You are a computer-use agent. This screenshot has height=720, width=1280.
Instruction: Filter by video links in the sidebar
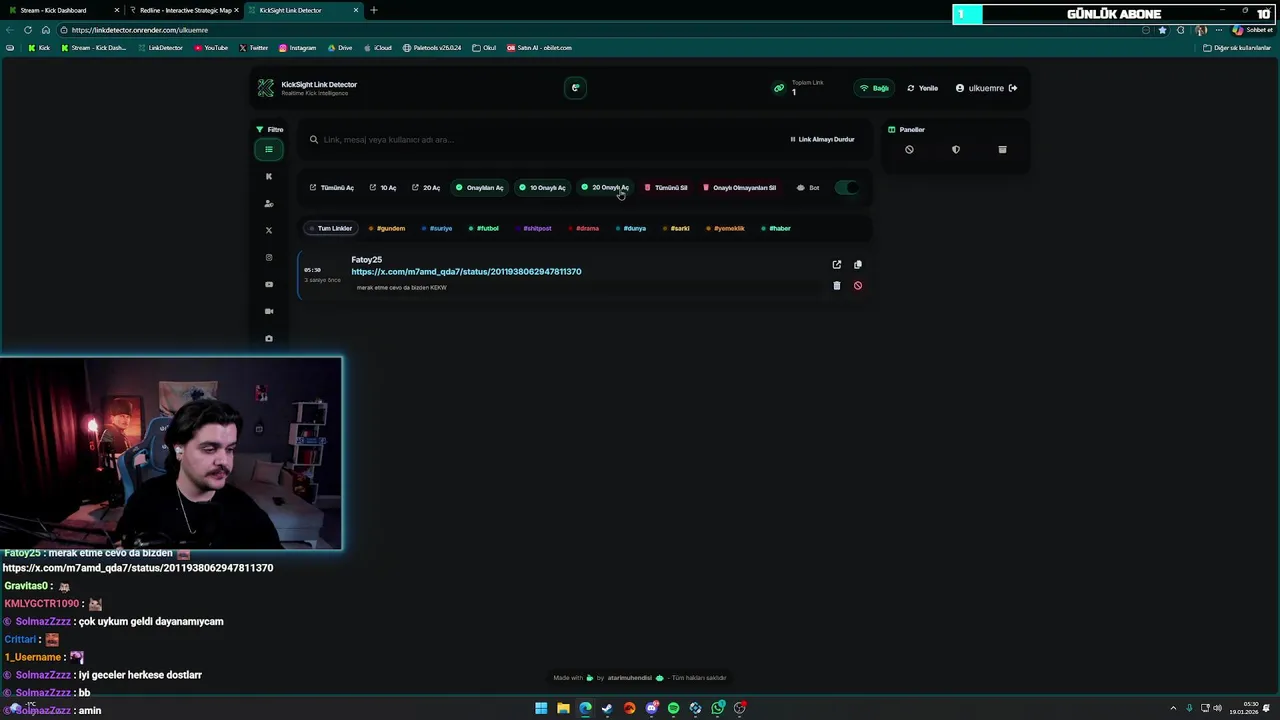pos(268,311)
